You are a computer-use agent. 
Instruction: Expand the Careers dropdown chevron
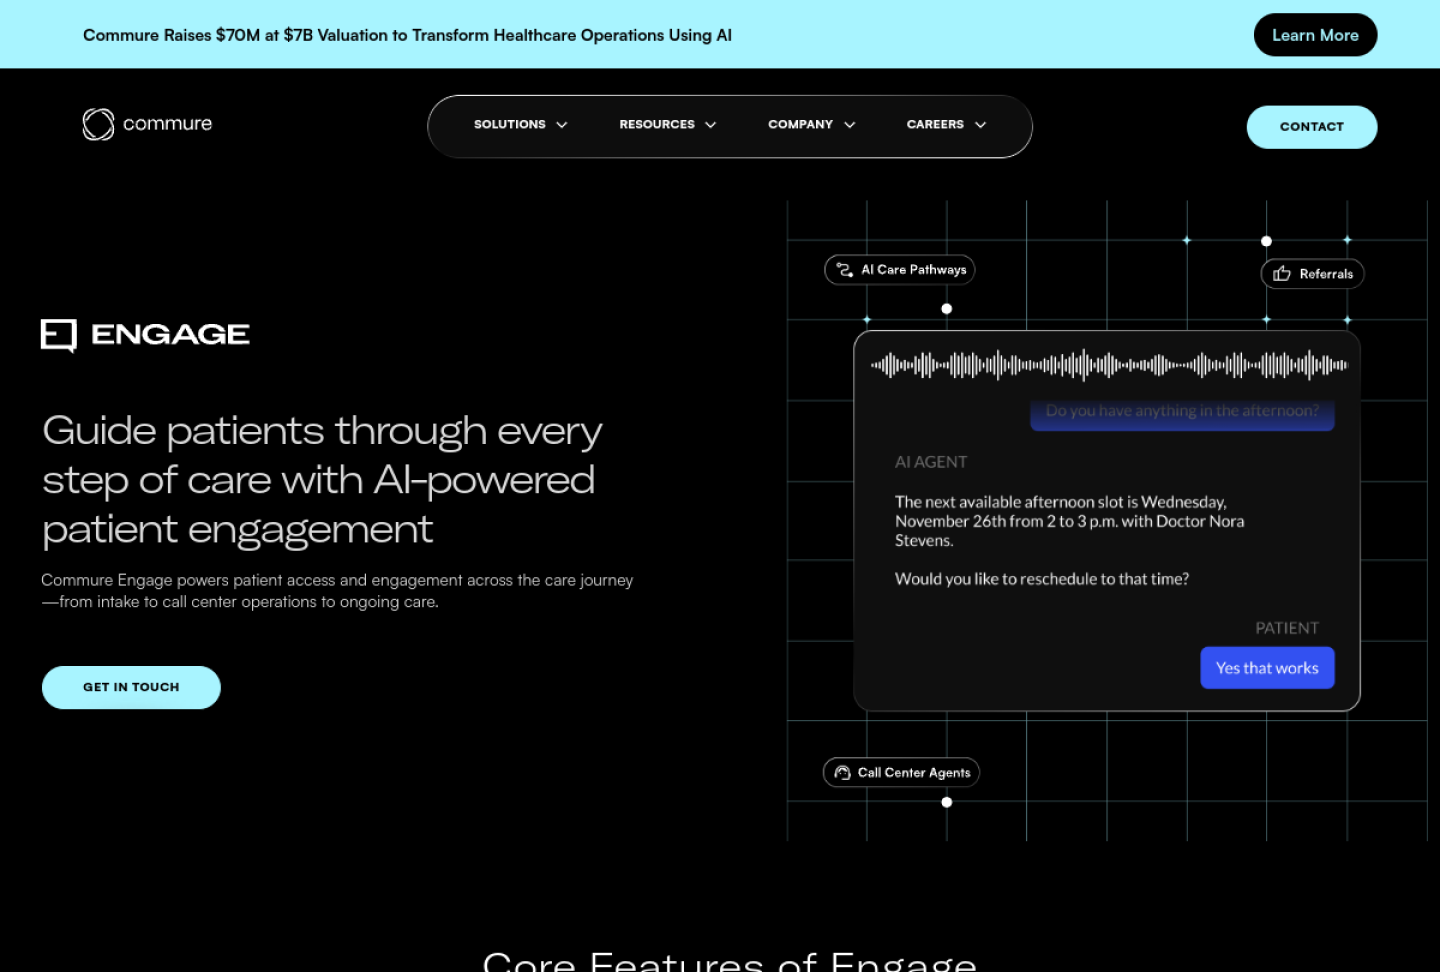pos(981,125)
